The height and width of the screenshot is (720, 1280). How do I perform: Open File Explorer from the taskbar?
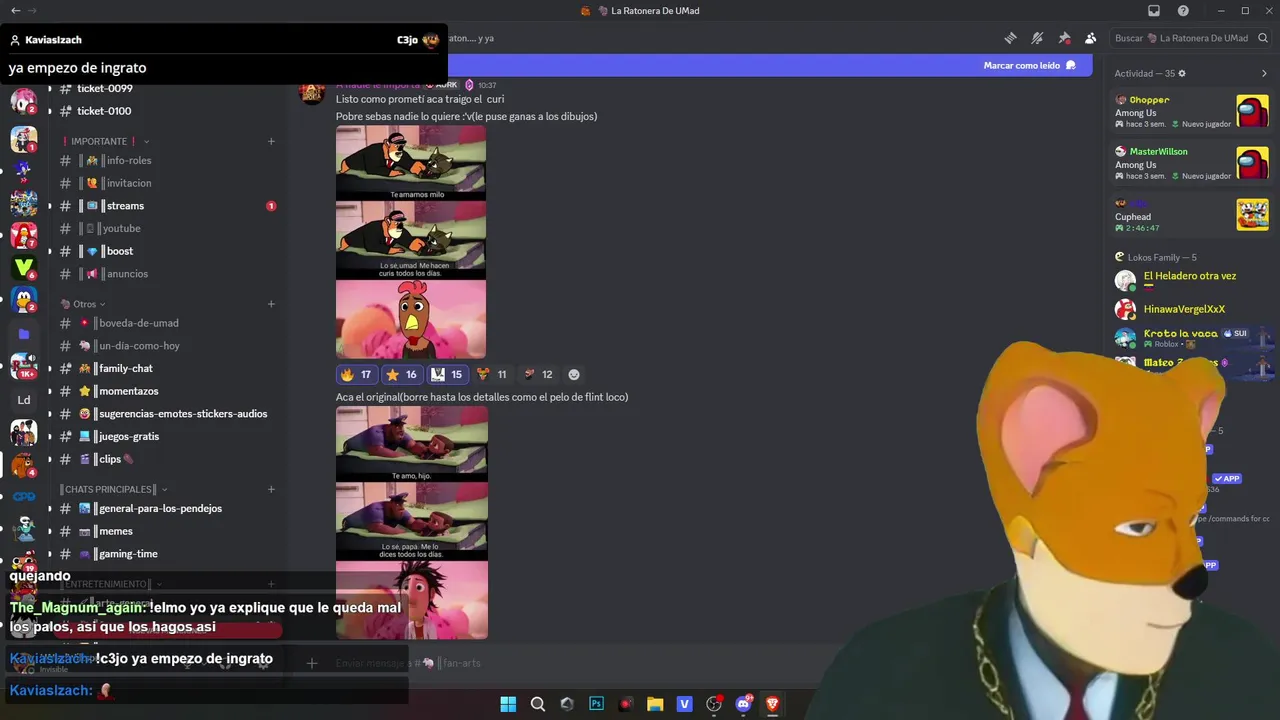coord(655,704)
